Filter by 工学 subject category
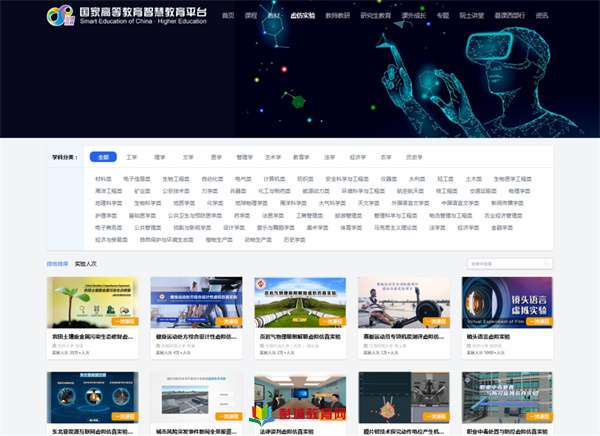Viewport: 600px width, 436px height. pyautogui.click(x=132, y=157)
